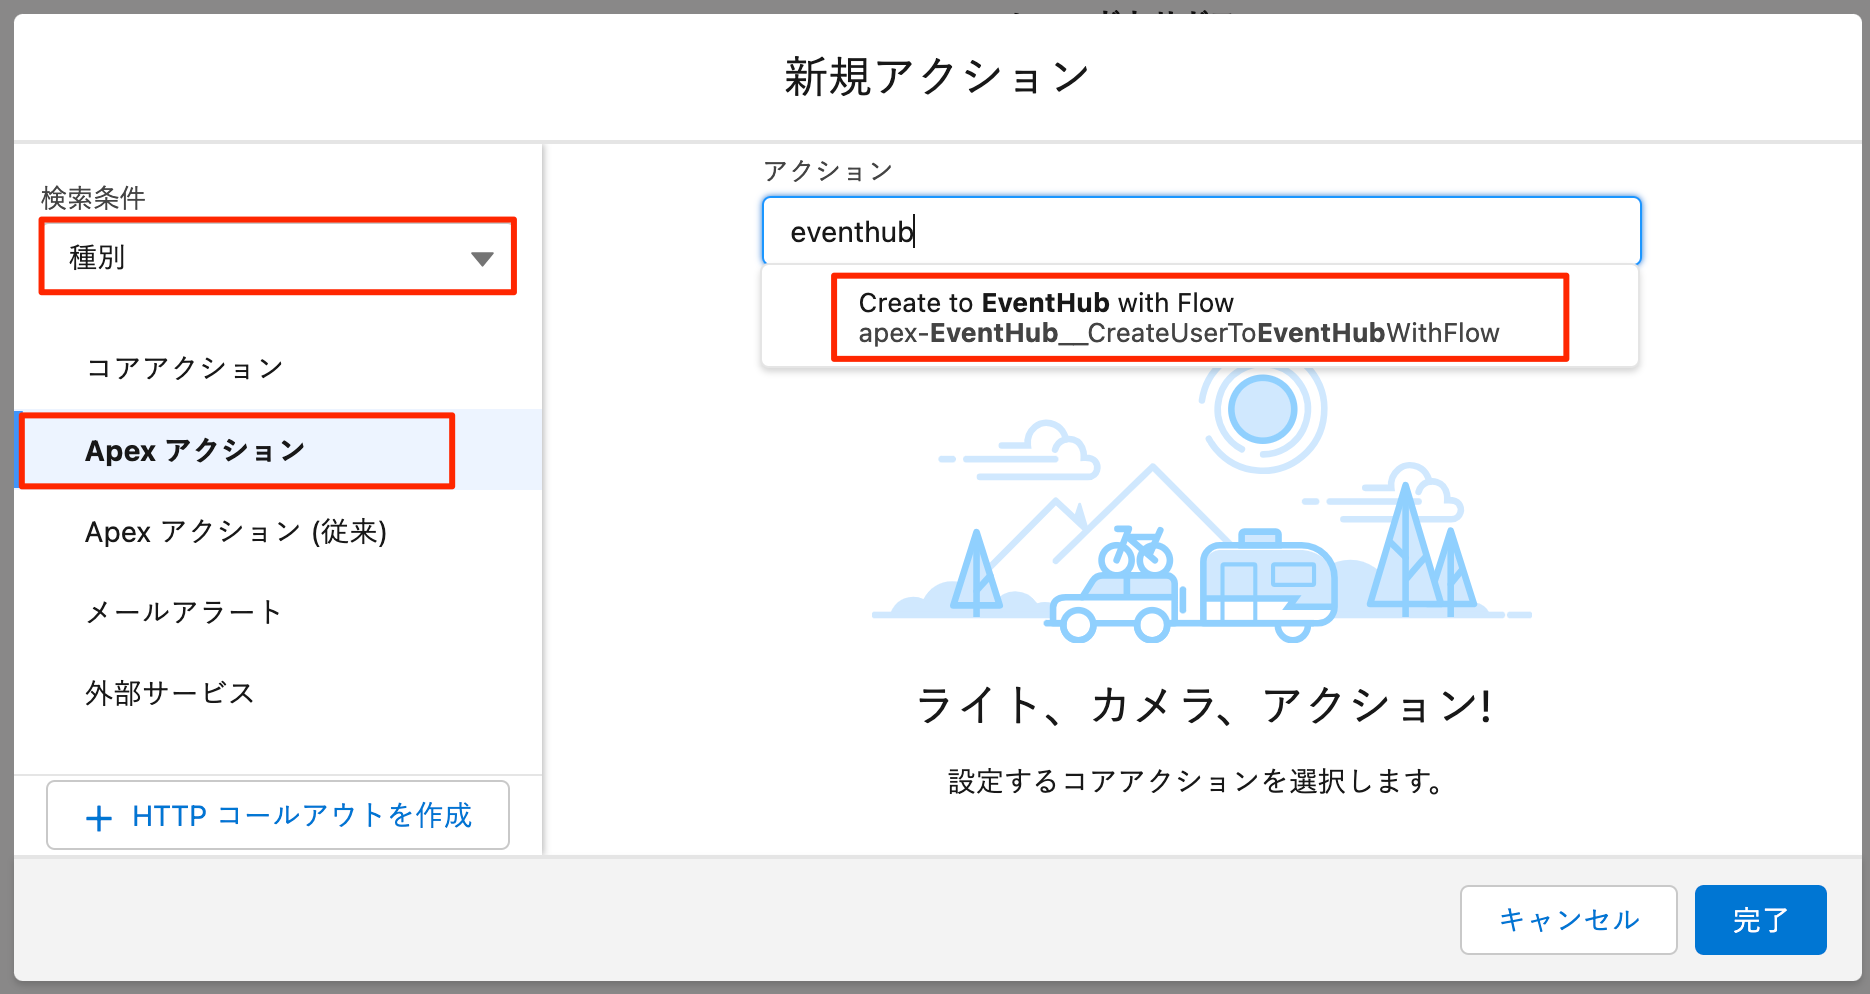Choose Create to EventHub with Flow result
Screen dimensions: 1870x994
pos(1200,317)
